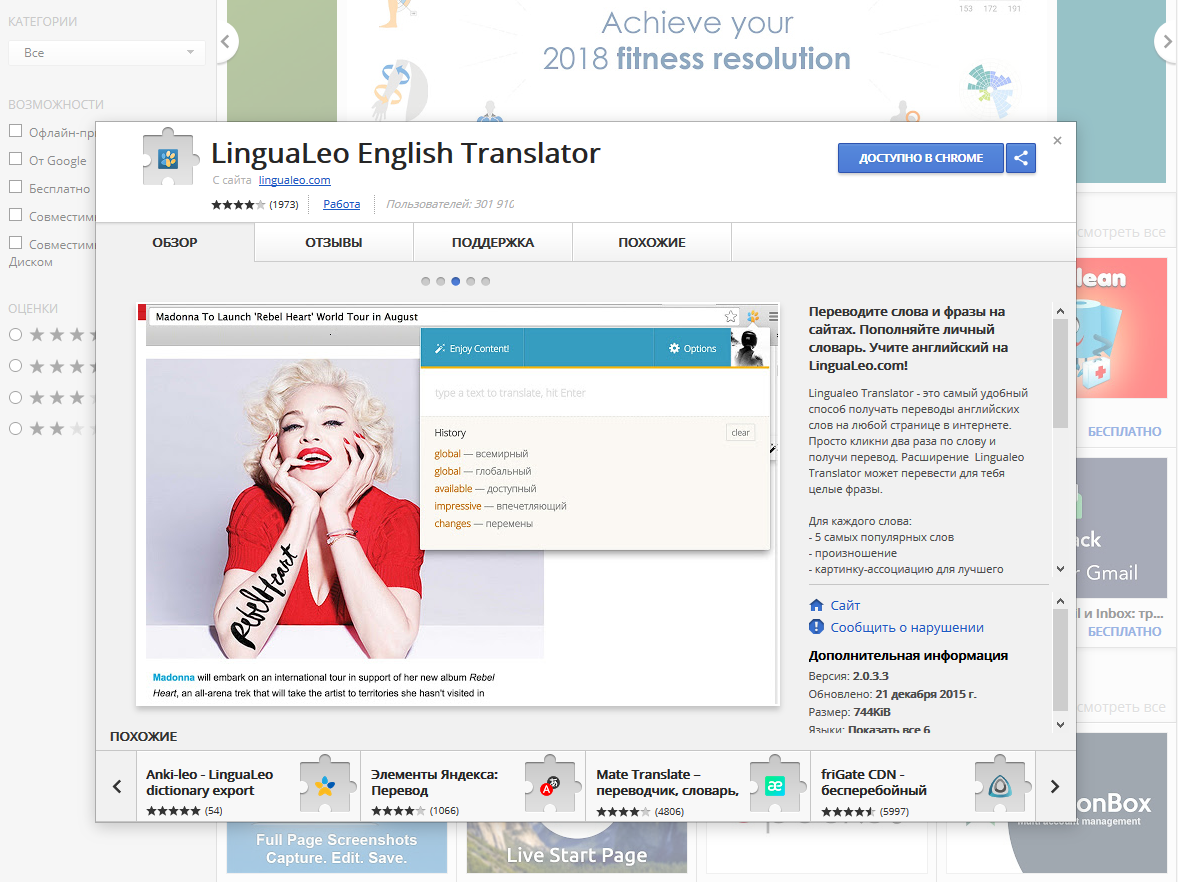This screenshot has width=1178, height=882.
Task: Click the Элементы Яндекса Перевод icon
Action: (x=551, y=784)
